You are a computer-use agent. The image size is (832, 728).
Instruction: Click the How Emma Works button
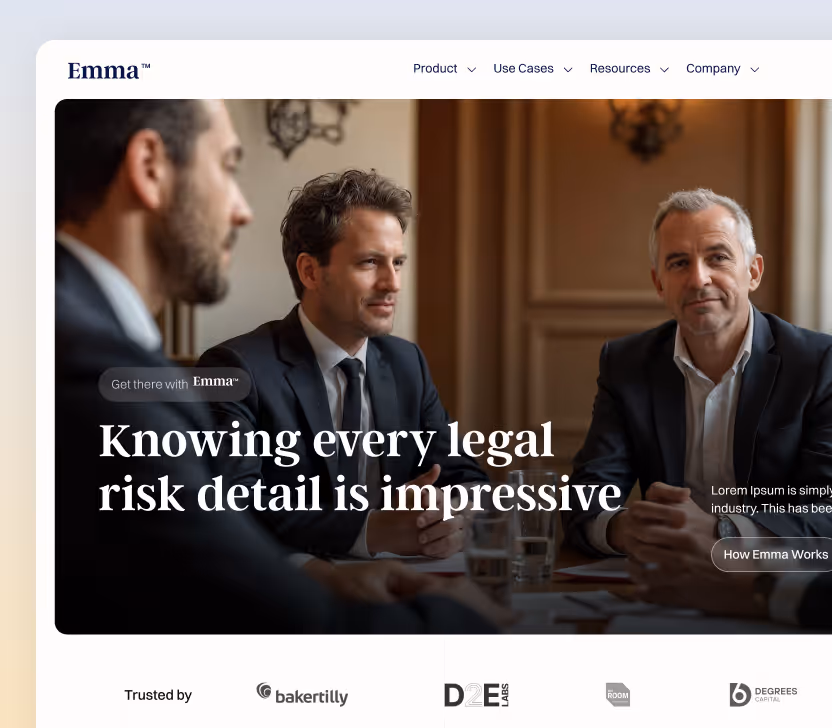click(x=772, y=554)
